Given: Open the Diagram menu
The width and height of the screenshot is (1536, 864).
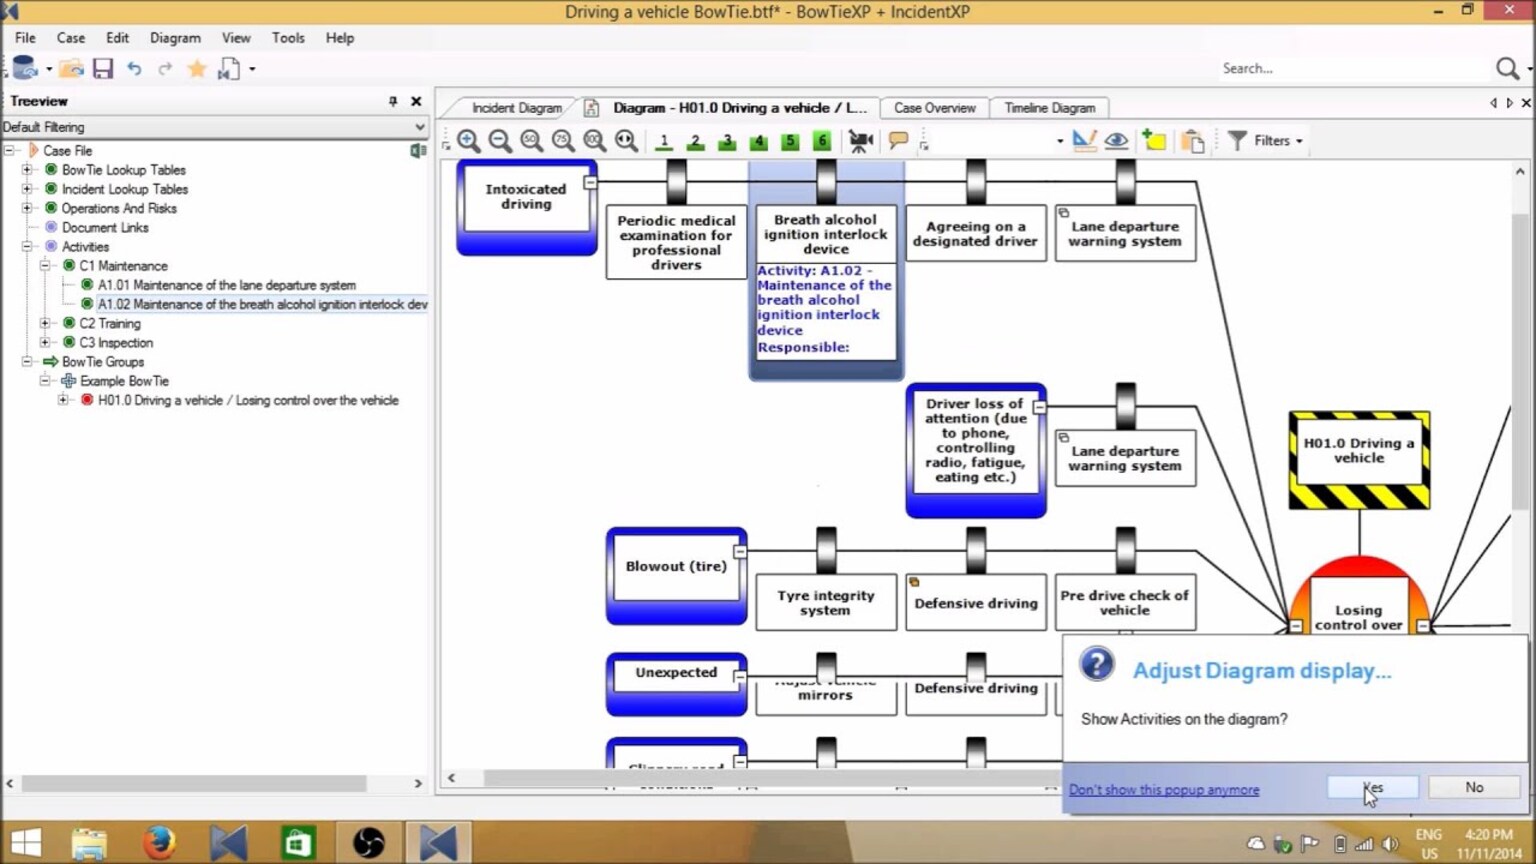Looking at the screenshot, I should point(175,38).
